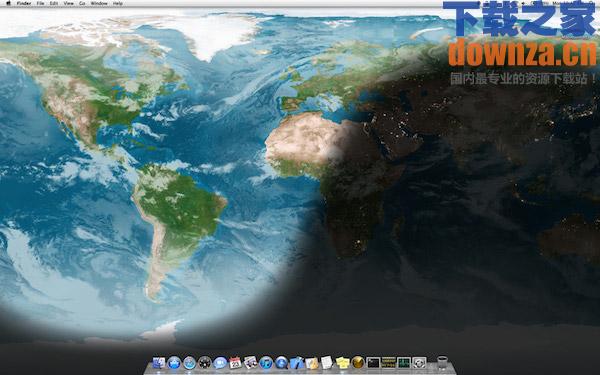Open the Preview photos icon in Dock
Viewport: 600px width, 375px height.
click(x=251, y=362)
